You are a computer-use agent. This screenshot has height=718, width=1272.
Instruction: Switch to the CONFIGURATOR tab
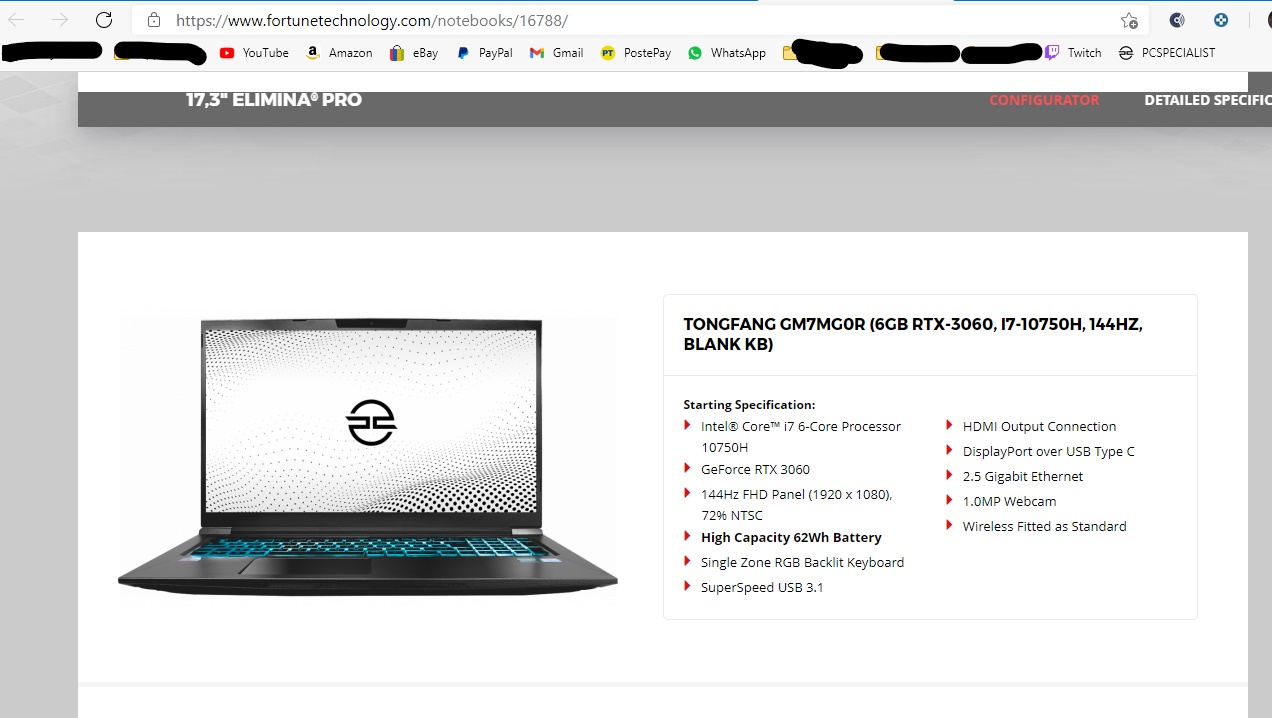tap(1044, 100)
